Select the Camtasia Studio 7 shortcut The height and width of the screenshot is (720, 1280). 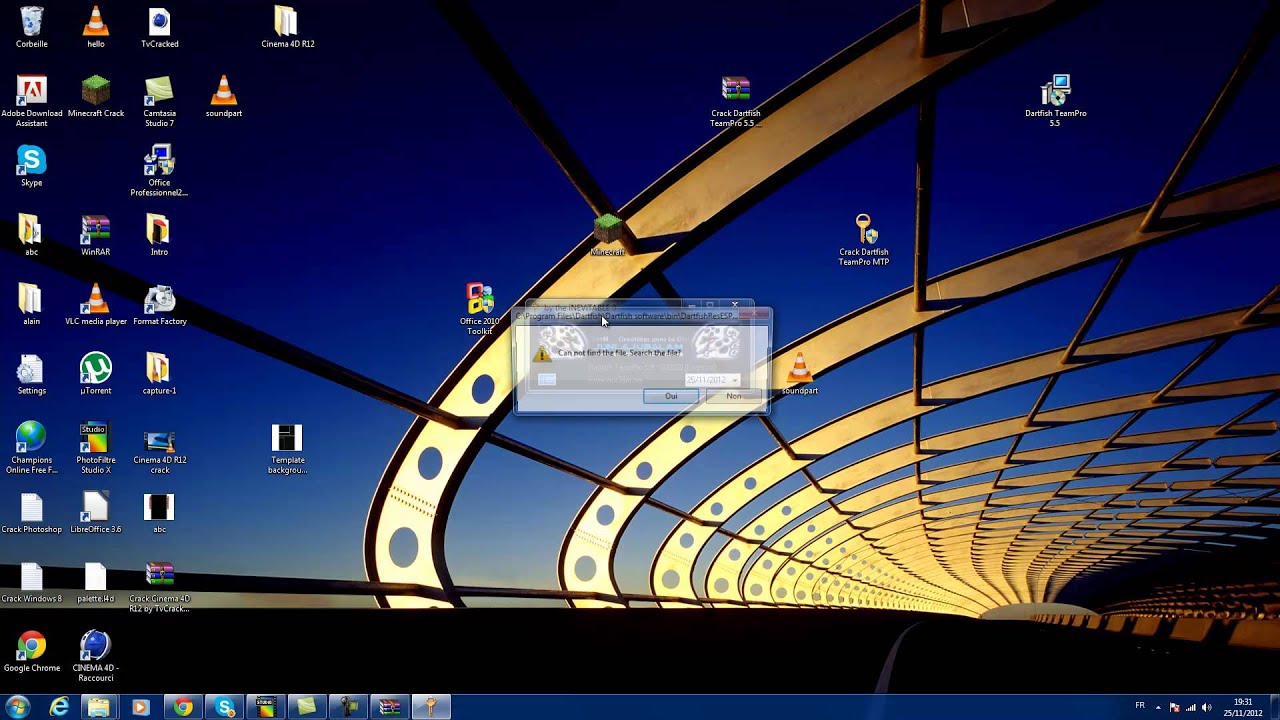pos(160,102)
